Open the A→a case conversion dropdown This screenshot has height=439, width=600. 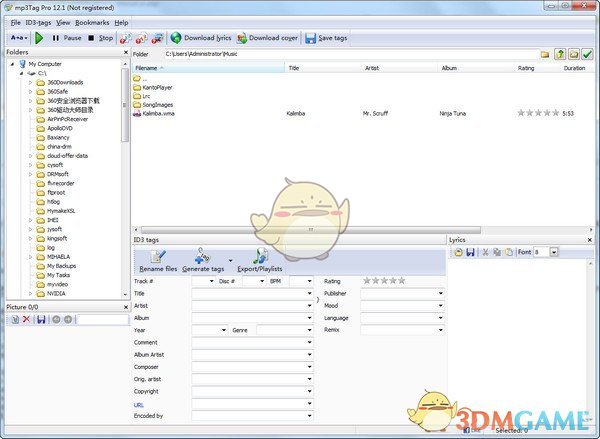click(19, 38)
